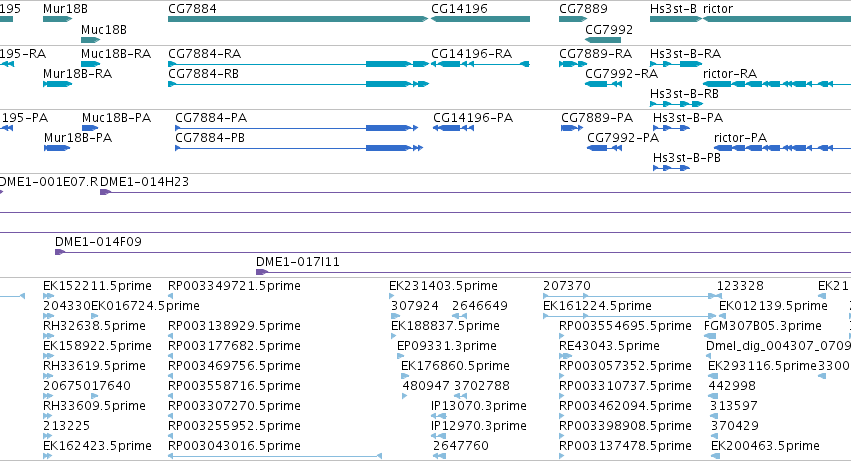The width and height of the screenshot is (851, 461).
Task: Click BAC clone label DME1-001E07.R
Action: 49,182
